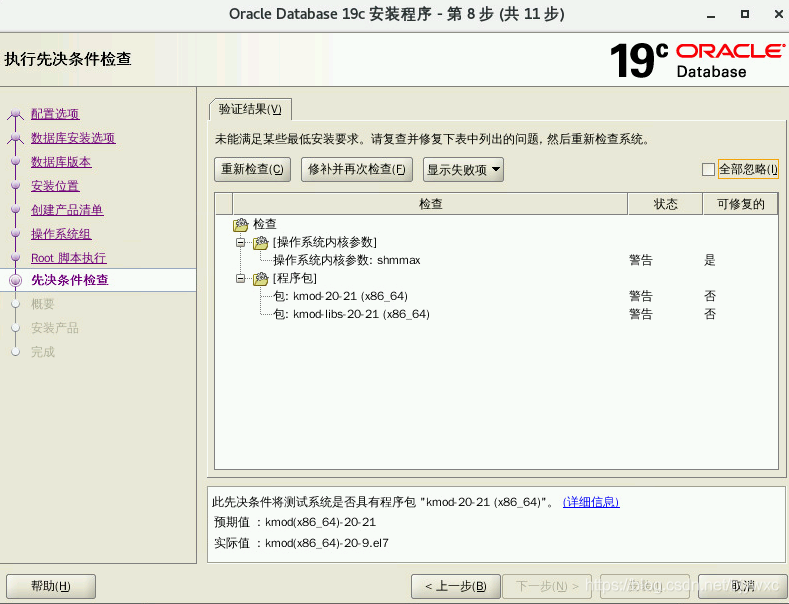Click the 取消 button
The image size is (789, 604).
[x=742, y=586]
